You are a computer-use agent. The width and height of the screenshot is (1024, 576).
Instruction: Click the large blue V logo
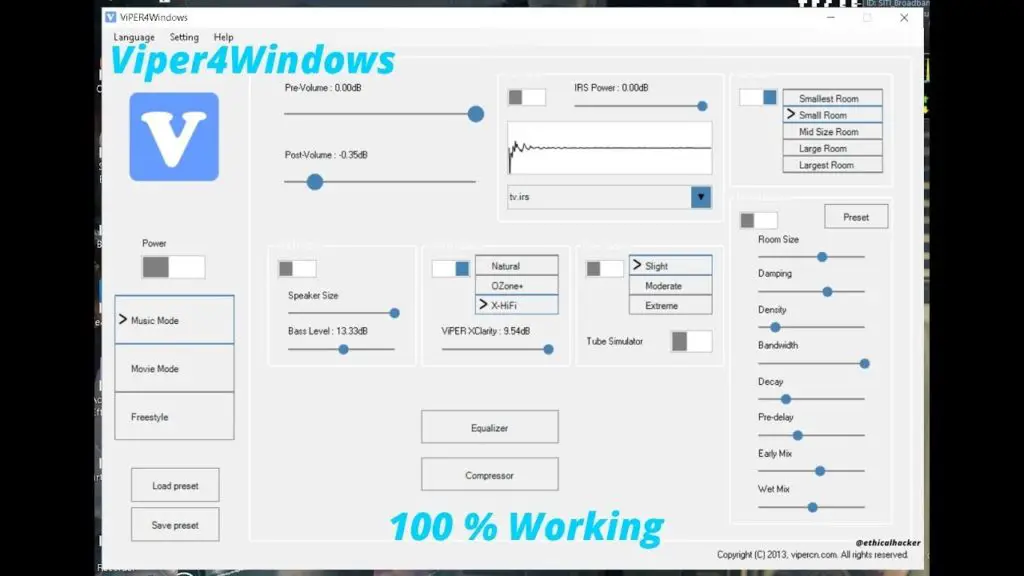point(174,136)
